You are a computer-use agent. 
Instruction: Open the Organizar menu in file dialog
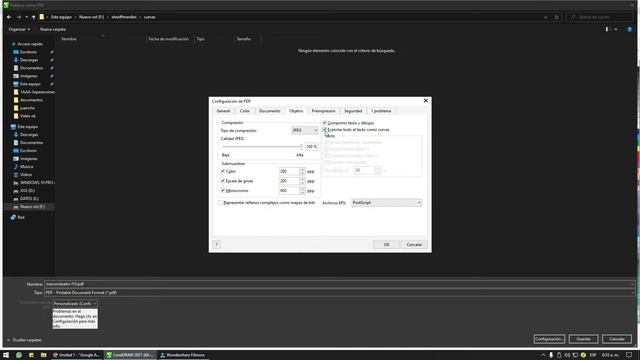[x=19, y=29]
